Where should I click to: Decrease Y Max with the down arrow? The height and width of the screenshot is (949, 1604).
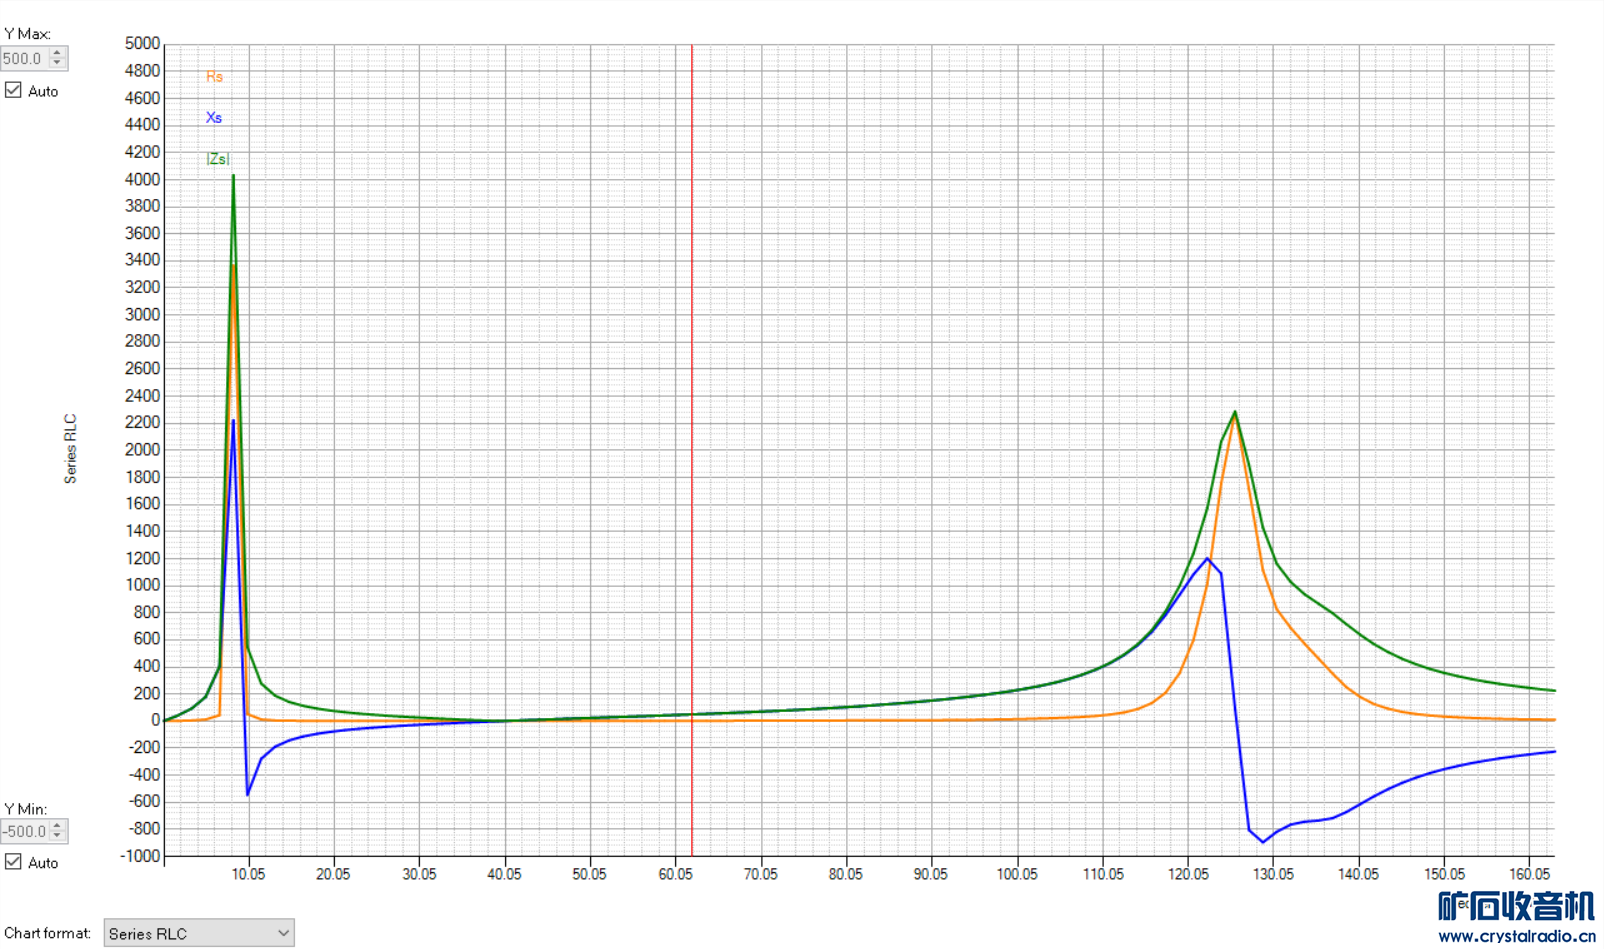(x=57, y=64)
